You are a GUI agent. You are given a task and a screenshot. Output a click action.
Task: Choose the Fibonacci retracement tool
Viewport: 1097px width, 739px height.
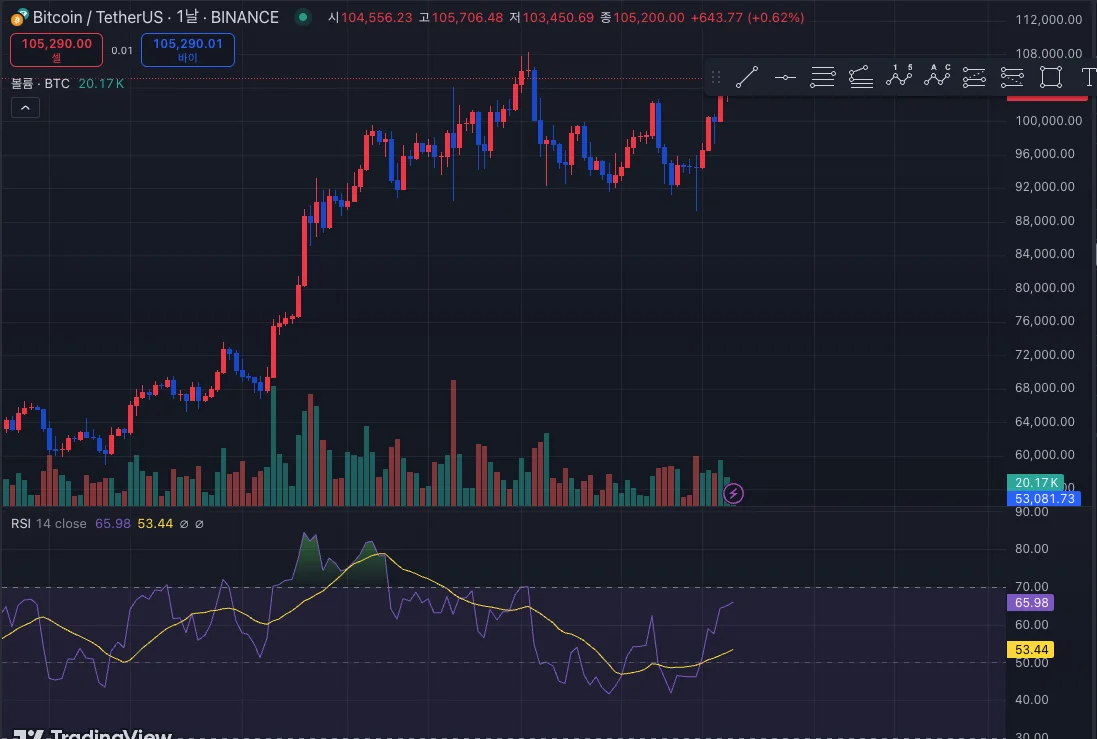coord(823,77)
